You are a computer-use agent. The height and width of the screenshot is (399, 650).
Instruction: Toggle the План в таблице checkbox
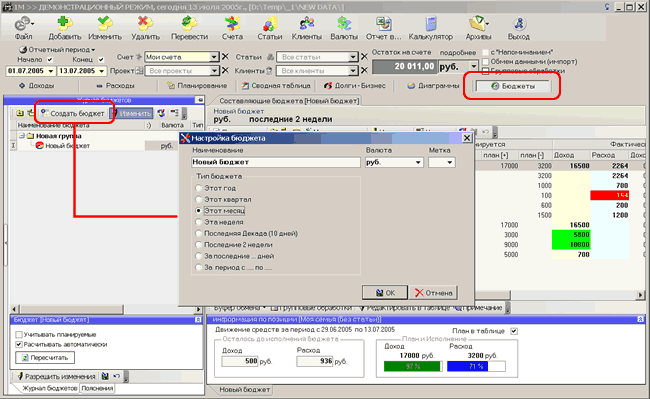point(514,331)
